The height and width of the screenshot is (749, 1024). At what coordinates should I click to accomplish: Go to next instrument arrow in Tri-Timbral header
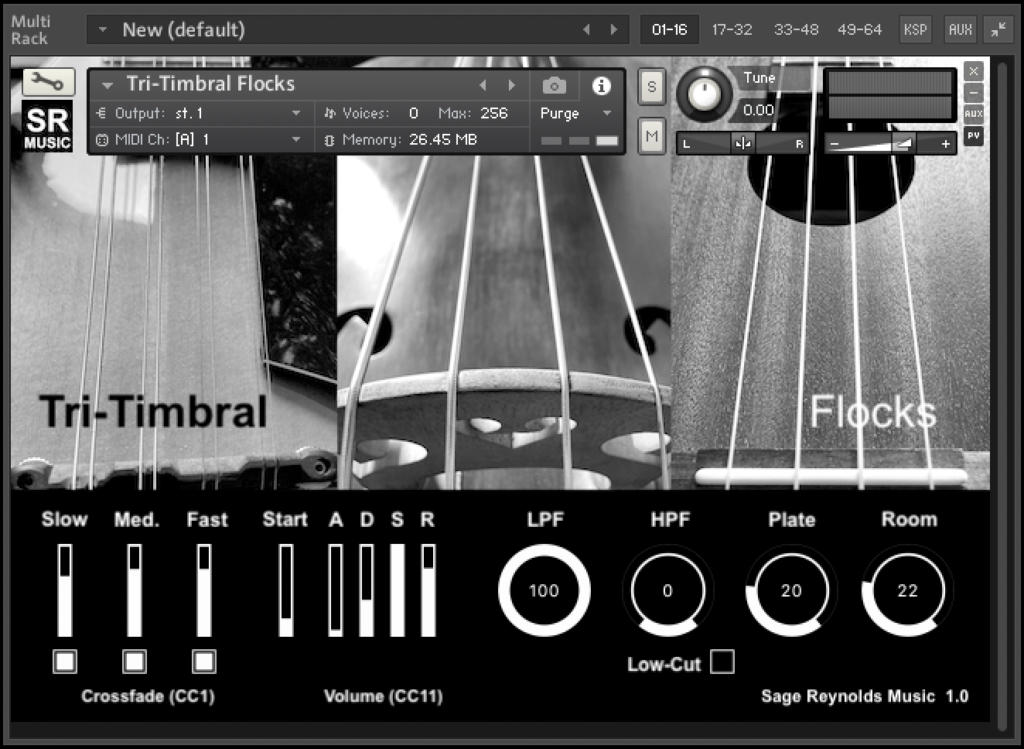pyautogui.click(x=511, y=85)
